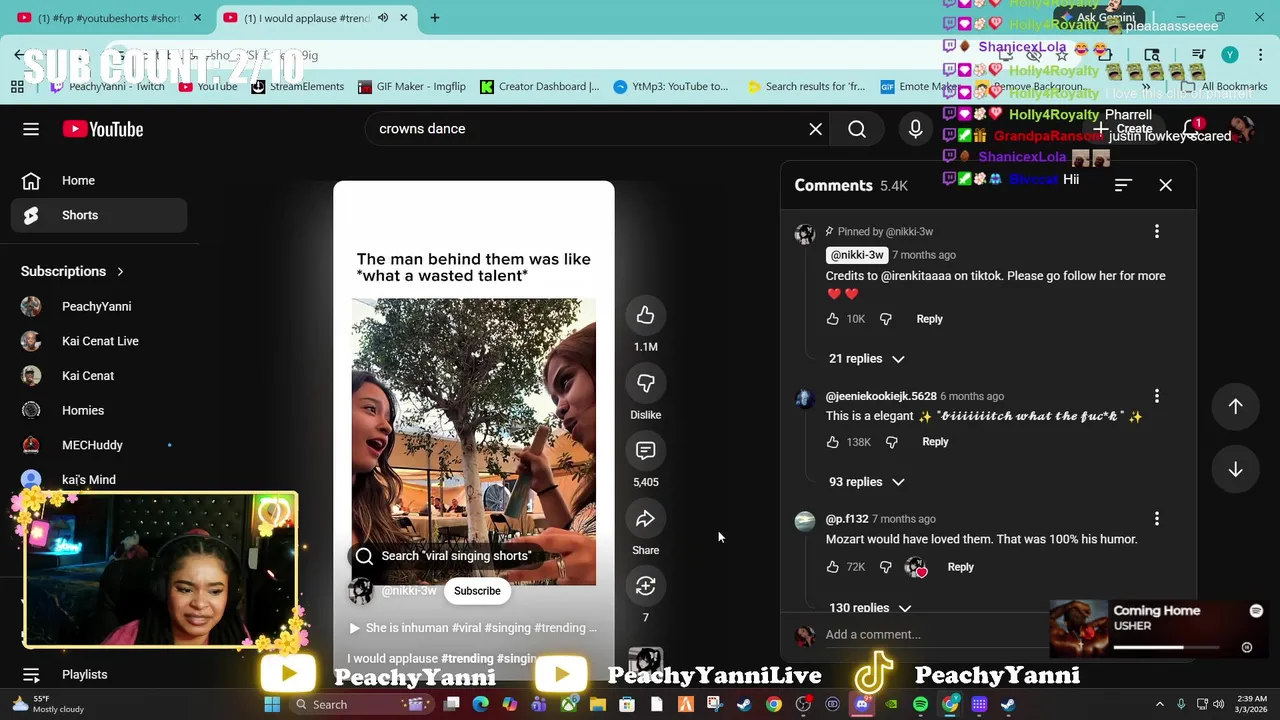
Task: Open the YouTube hamburger guide menu
Action: point(31,129)
